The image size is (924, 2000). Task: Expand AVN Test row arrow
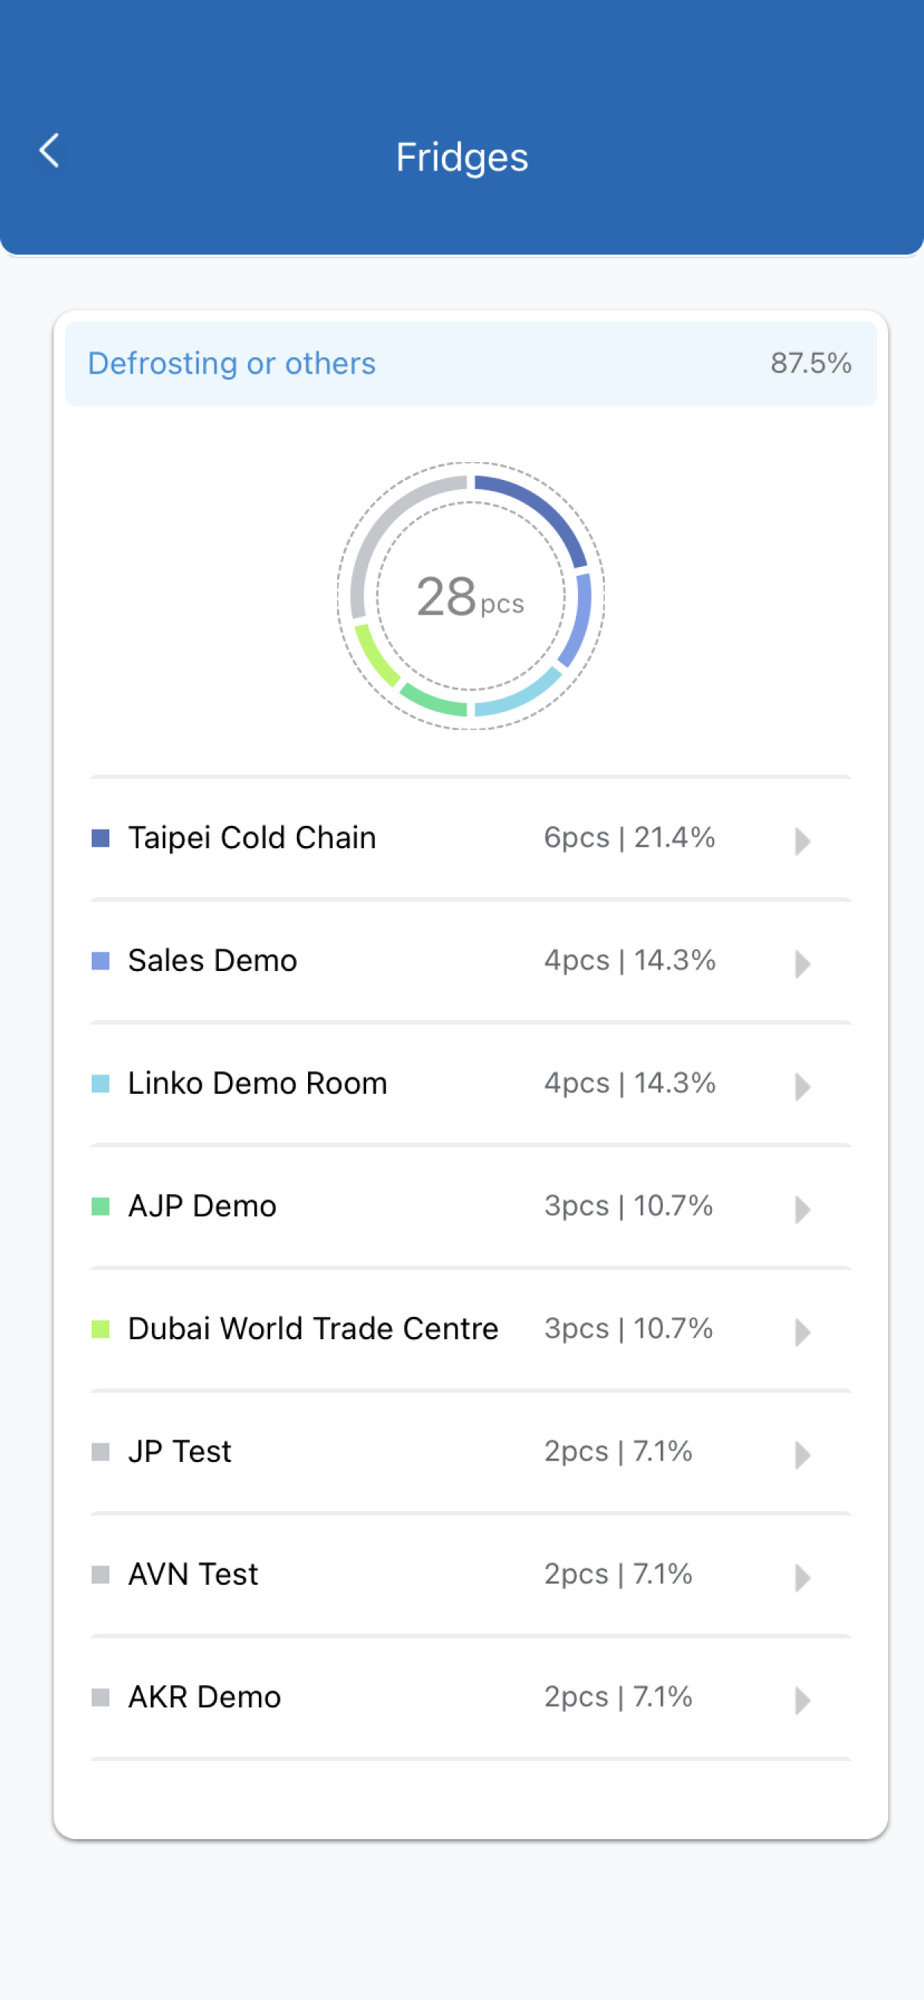pyautogui.click(x=802, y=1578)
